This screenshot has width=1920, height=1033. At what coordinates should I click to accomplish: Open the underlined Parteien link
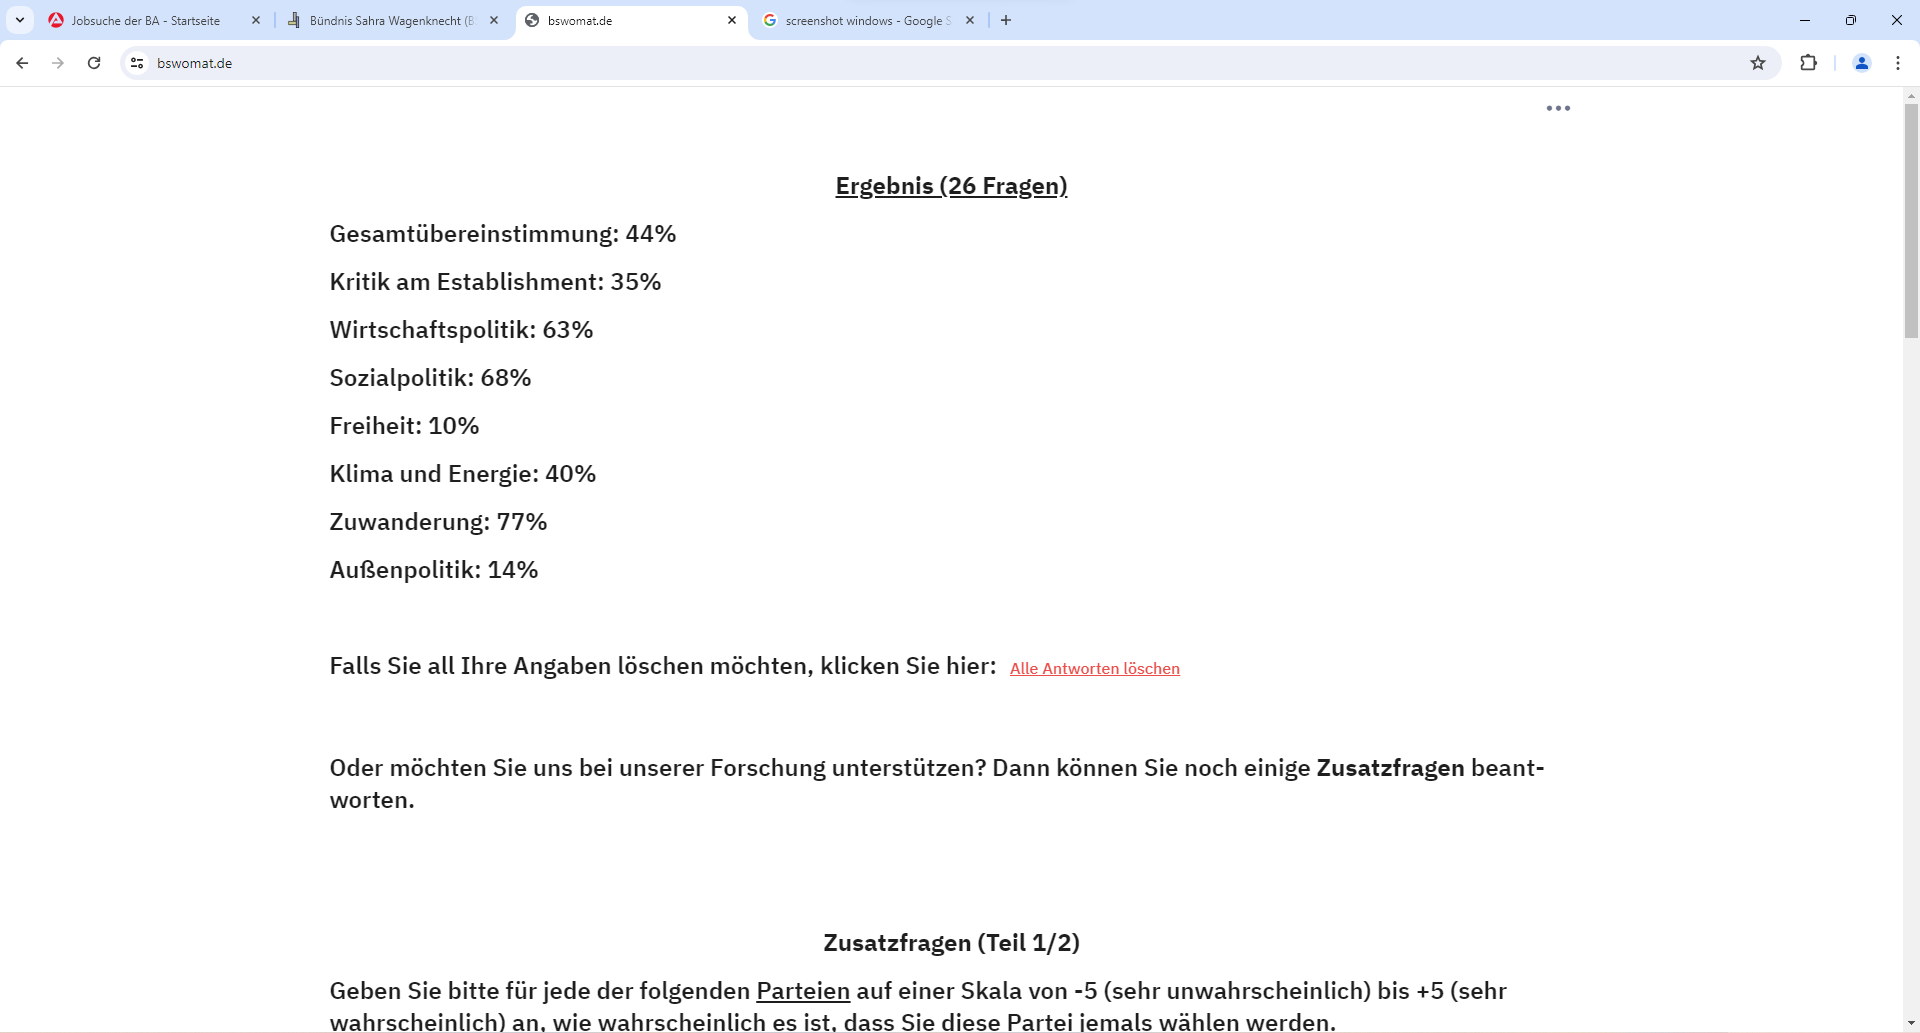pyautogui.click(x=803, y=991)
